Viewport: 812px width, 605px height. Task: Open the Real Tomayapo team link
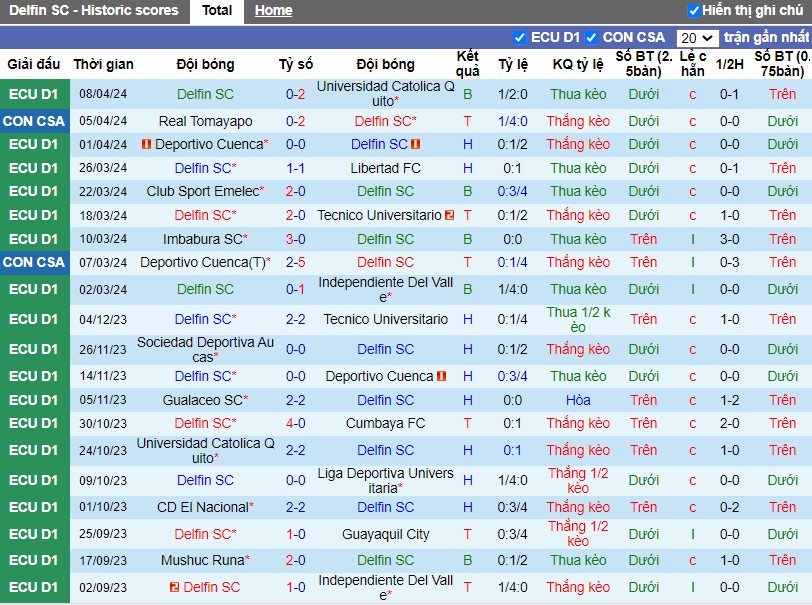[x=206, y=121]
